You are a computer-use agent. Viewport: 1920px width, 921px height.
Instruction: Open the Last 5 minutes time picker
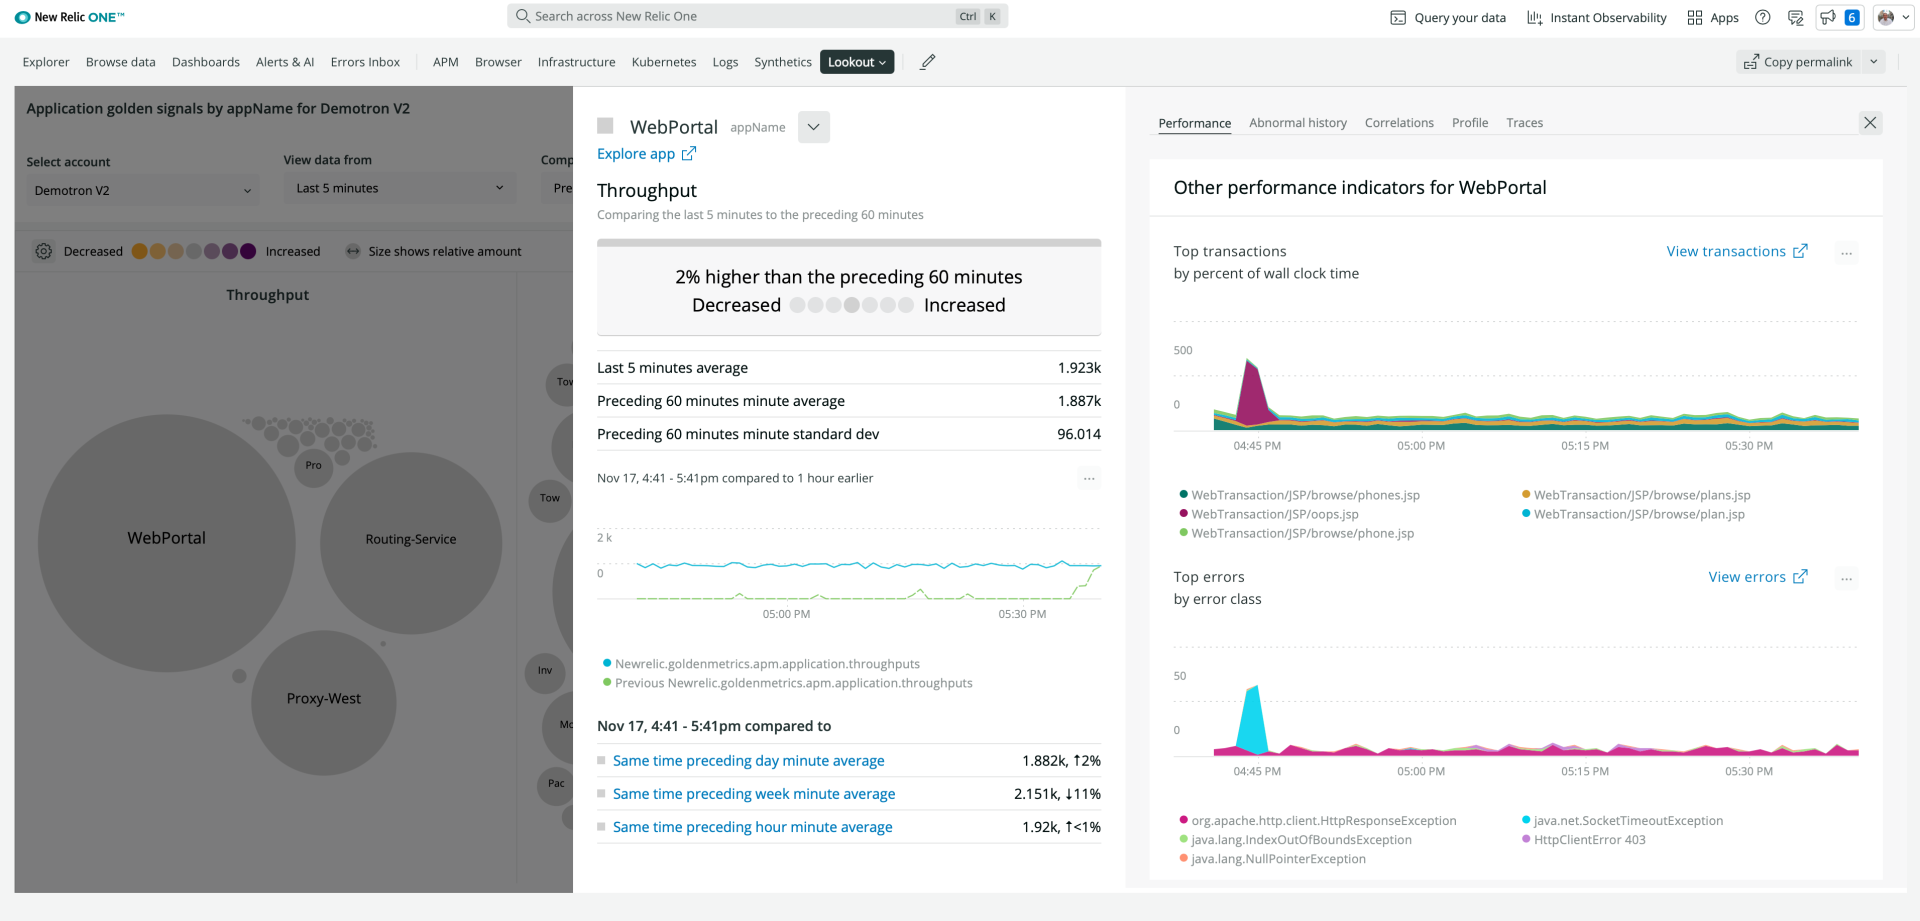(x=398, y=188)
